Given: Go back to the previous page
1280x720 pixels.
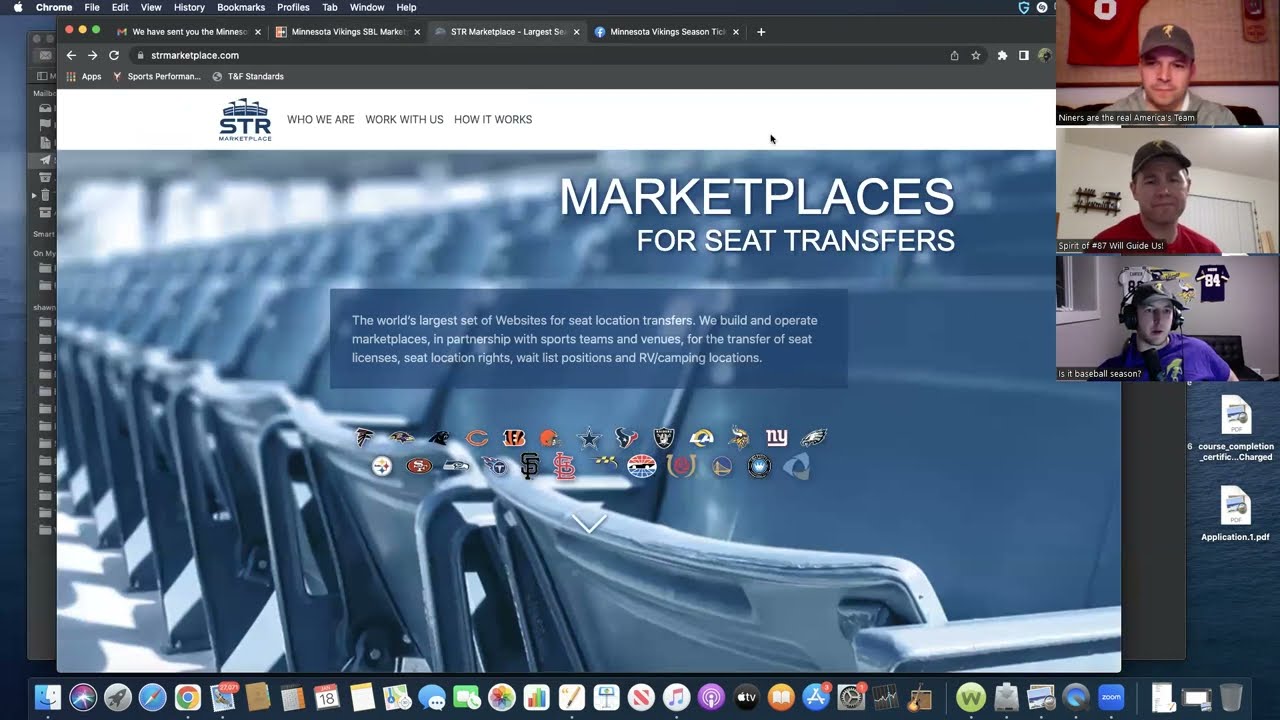Looking at the screenshot, I should tap(71, 56).
